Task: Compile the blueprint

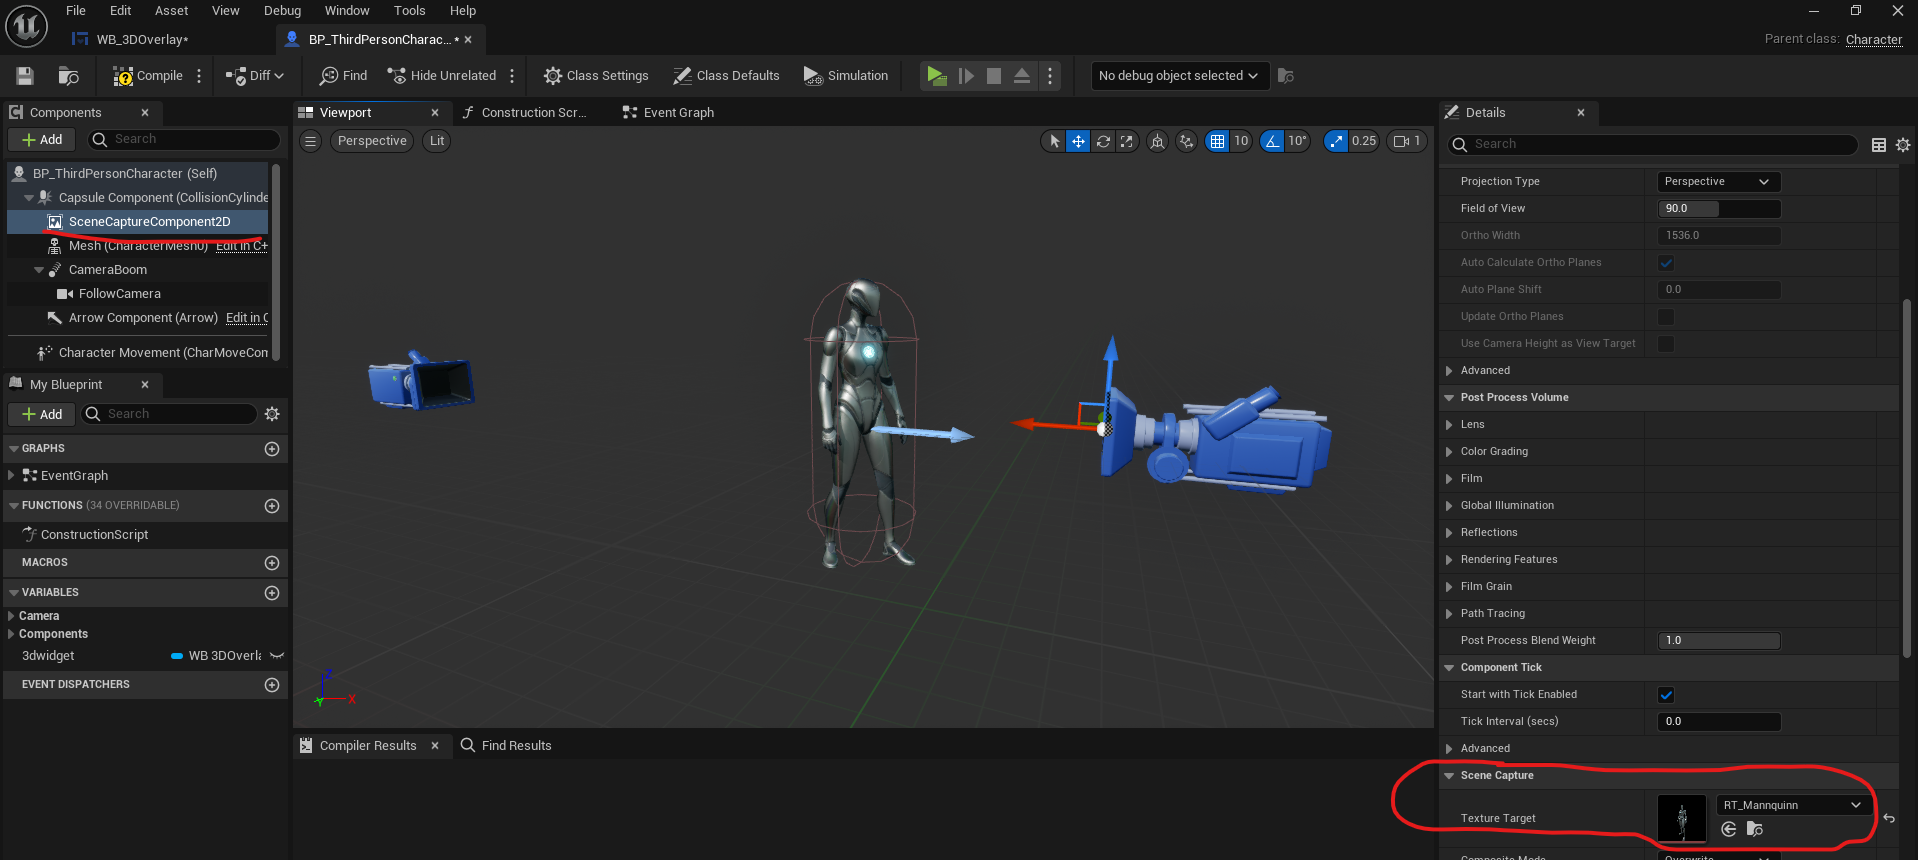Action: click(x=148, y=76)
